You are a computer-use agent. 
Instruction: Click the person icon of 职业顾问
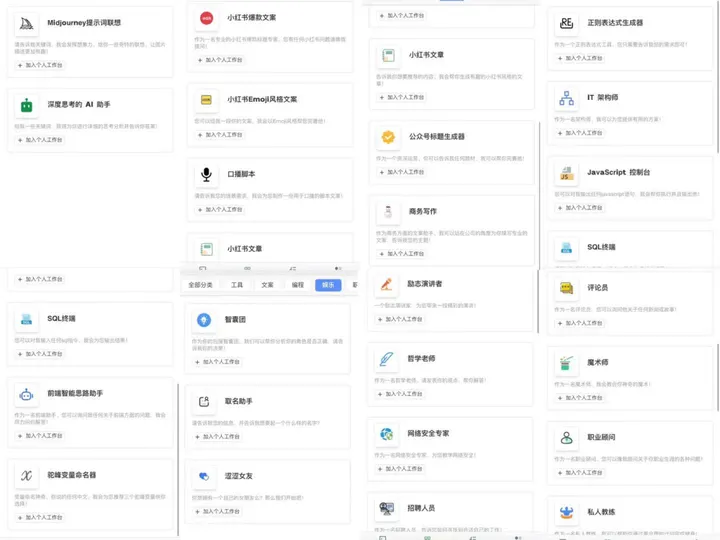[567, 438]
